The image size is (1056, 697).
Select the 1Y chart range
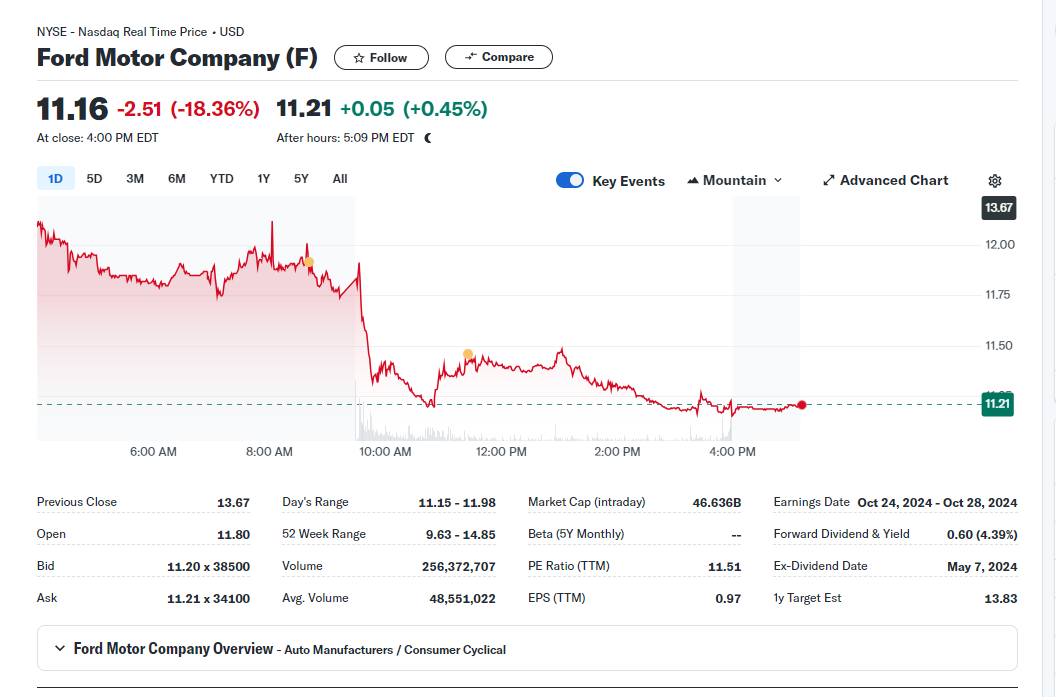click(x=264, y=179)
